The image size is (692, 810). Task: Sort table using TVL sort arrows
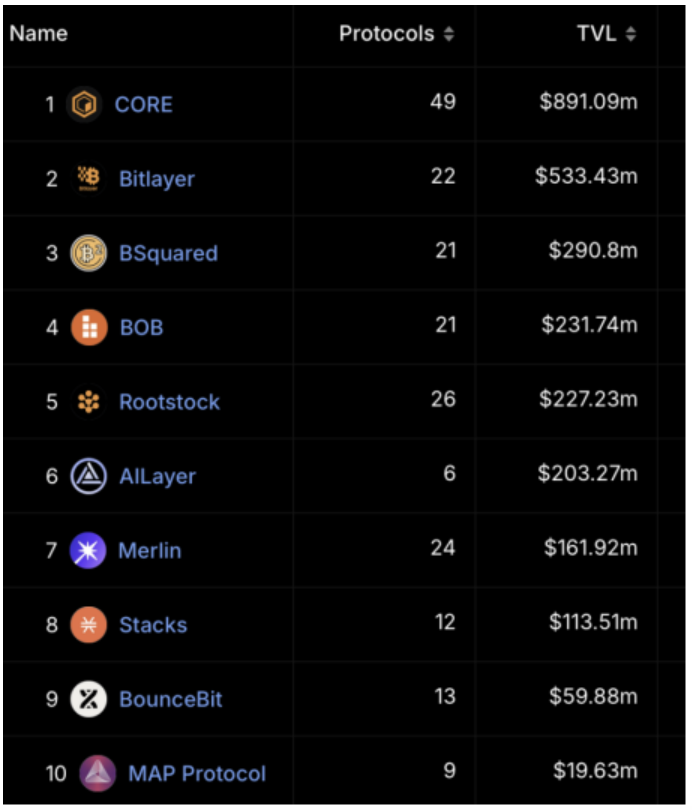[631, 34]
